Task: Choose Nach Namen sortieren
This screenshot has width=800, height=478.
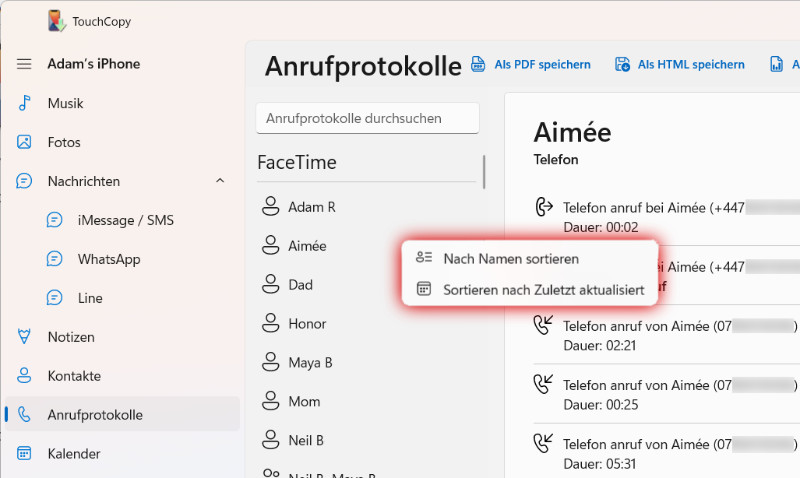Action: tap(511, 259)
